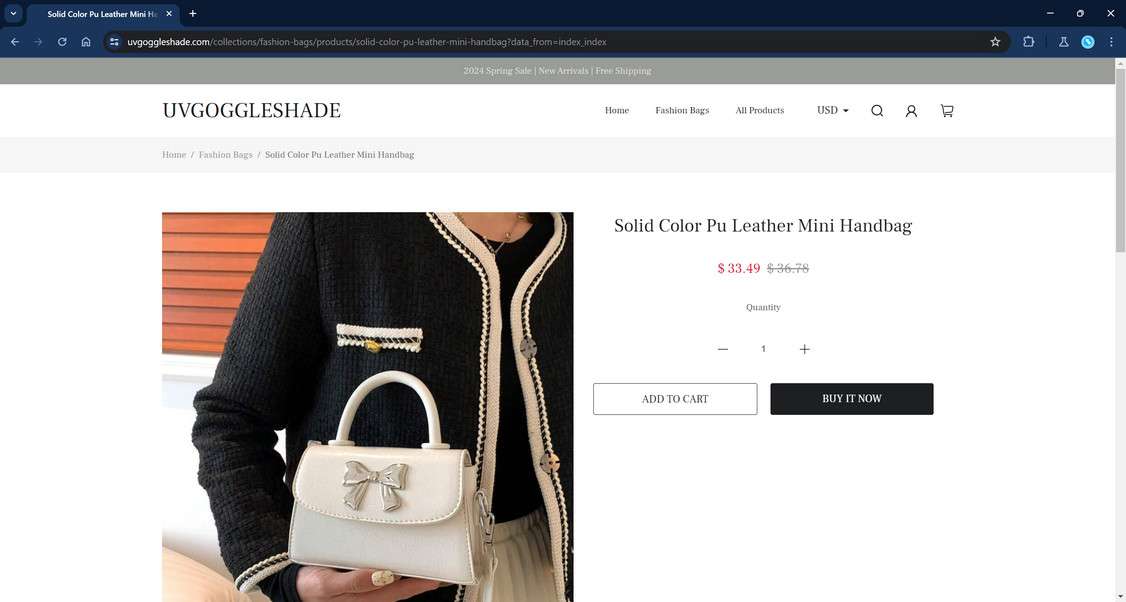Bookmark this page with the star icon
1126x602 pixels.
point(995,42)
